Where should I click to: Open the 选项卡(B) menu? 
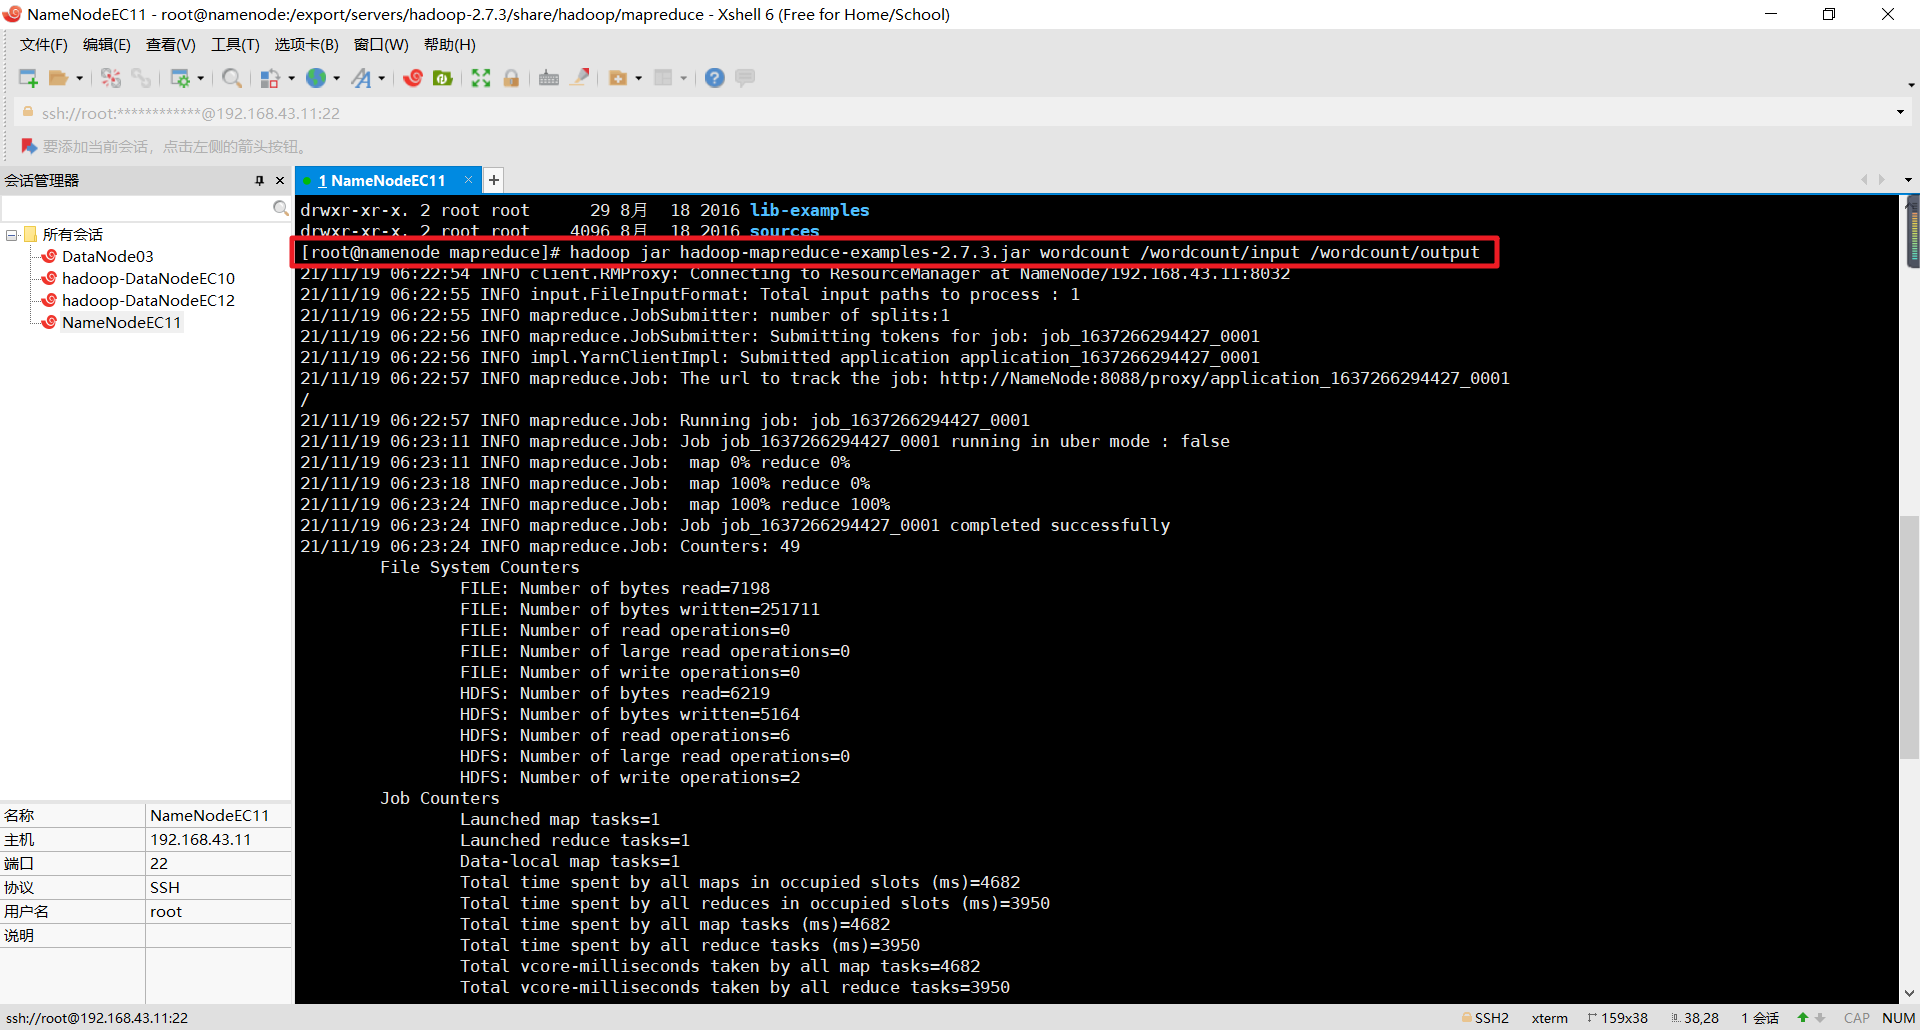tap(306, 45)
